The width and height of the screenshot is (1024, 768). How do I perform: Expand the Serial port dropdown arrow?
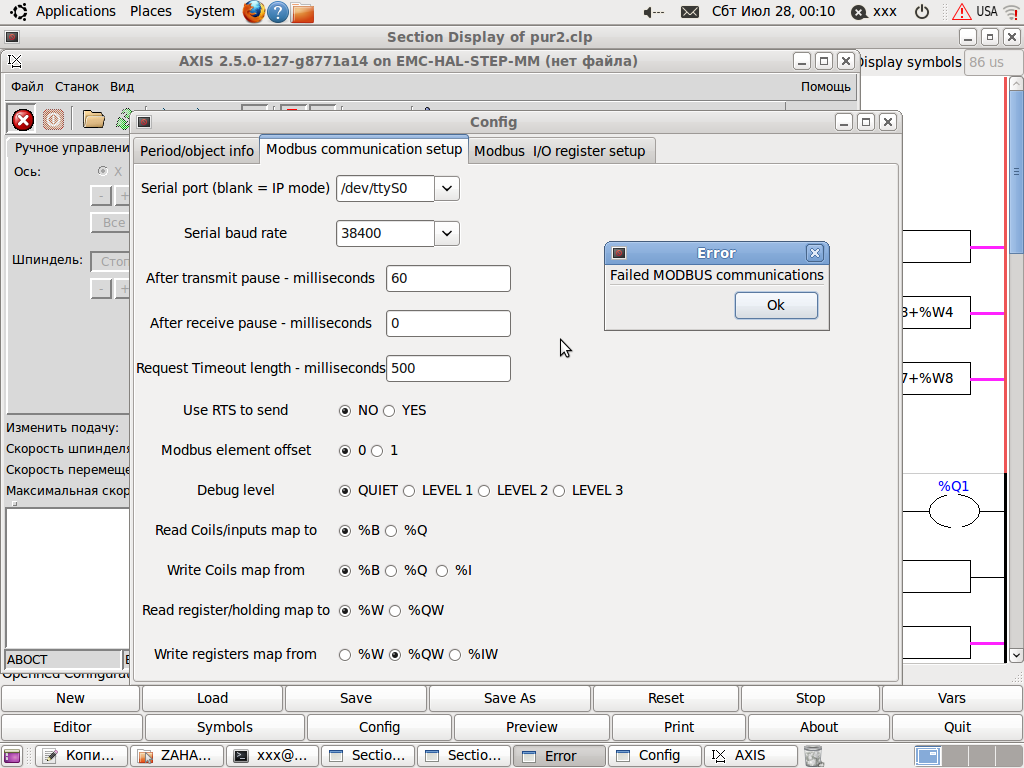point(447,189)
